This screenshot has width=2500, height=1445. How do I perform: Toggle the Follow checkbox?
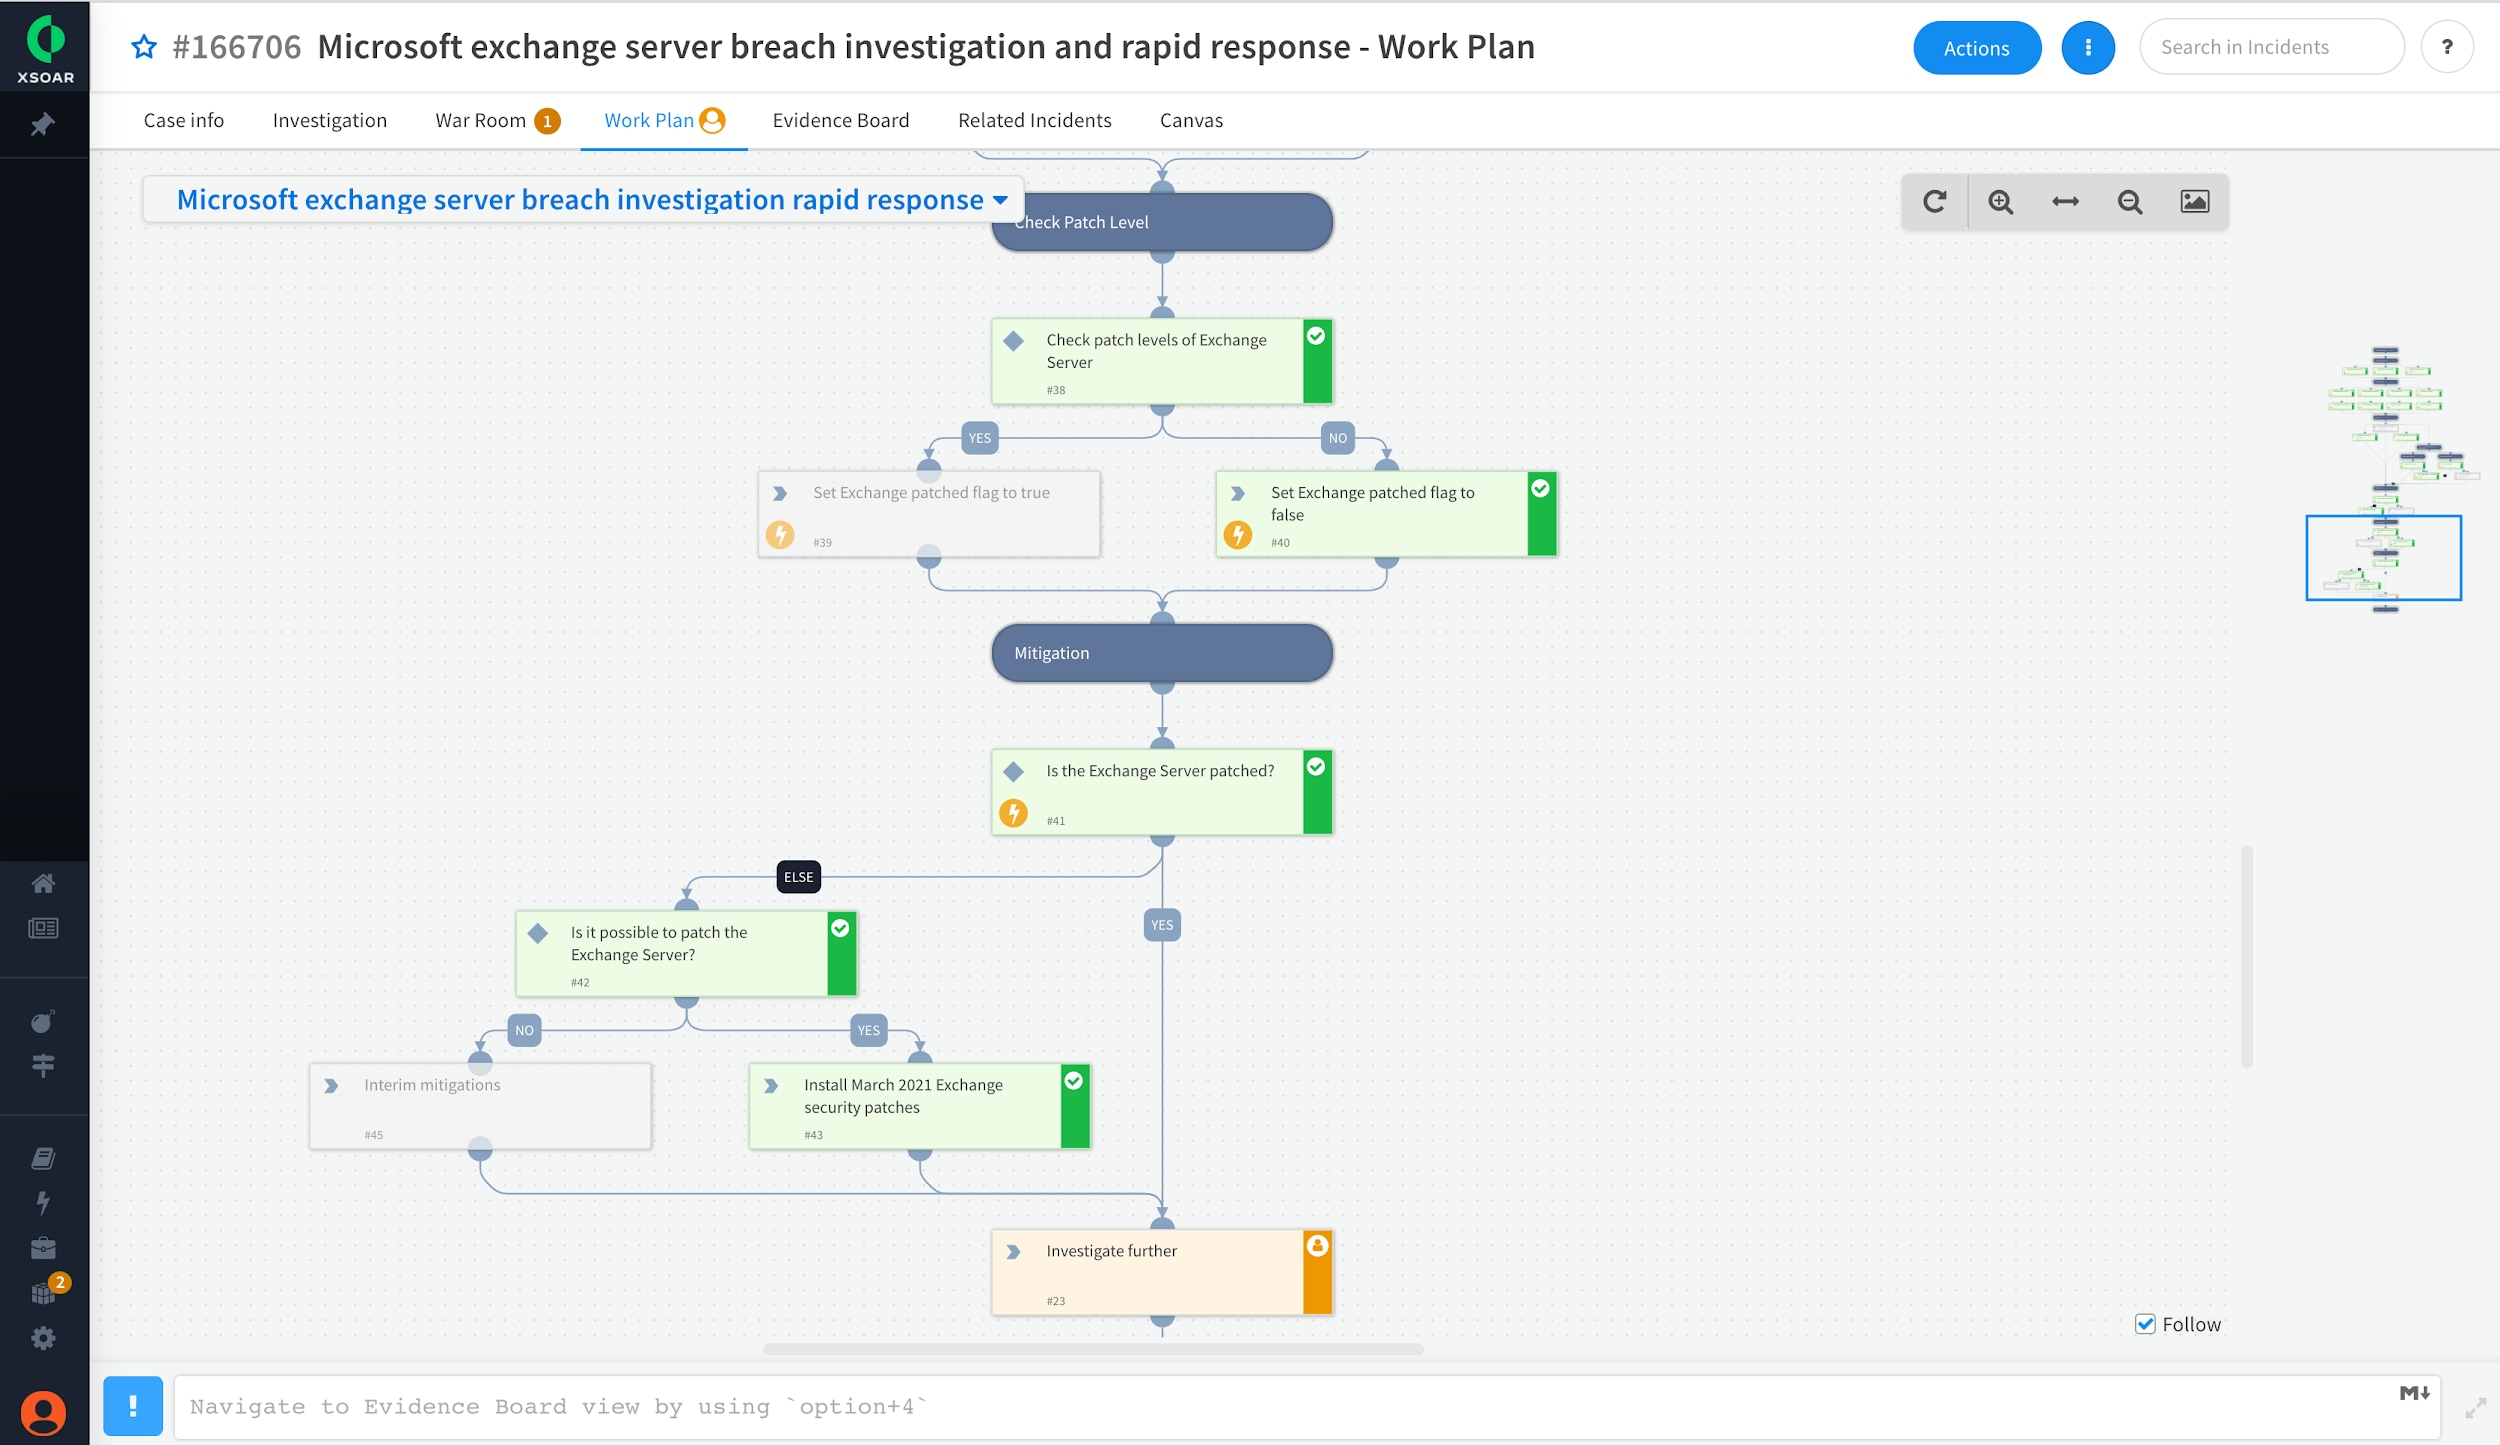click(2145, 1324)
